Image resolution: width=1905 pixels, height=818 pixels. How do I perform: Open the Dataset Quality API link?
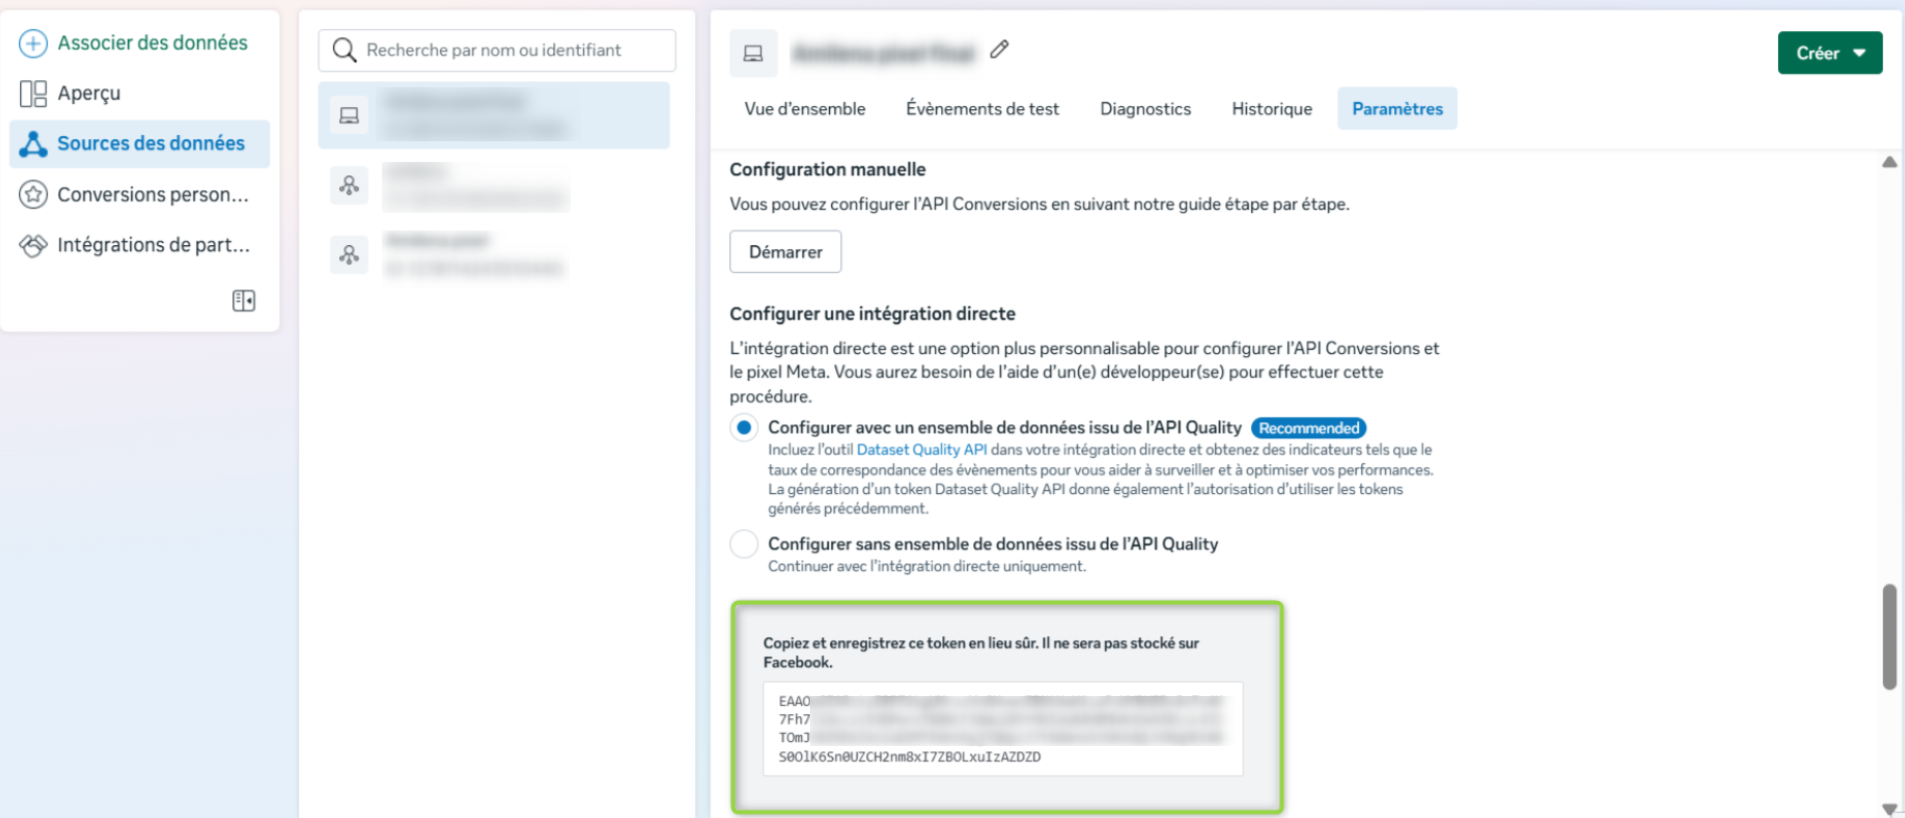[x=921, y=450]
